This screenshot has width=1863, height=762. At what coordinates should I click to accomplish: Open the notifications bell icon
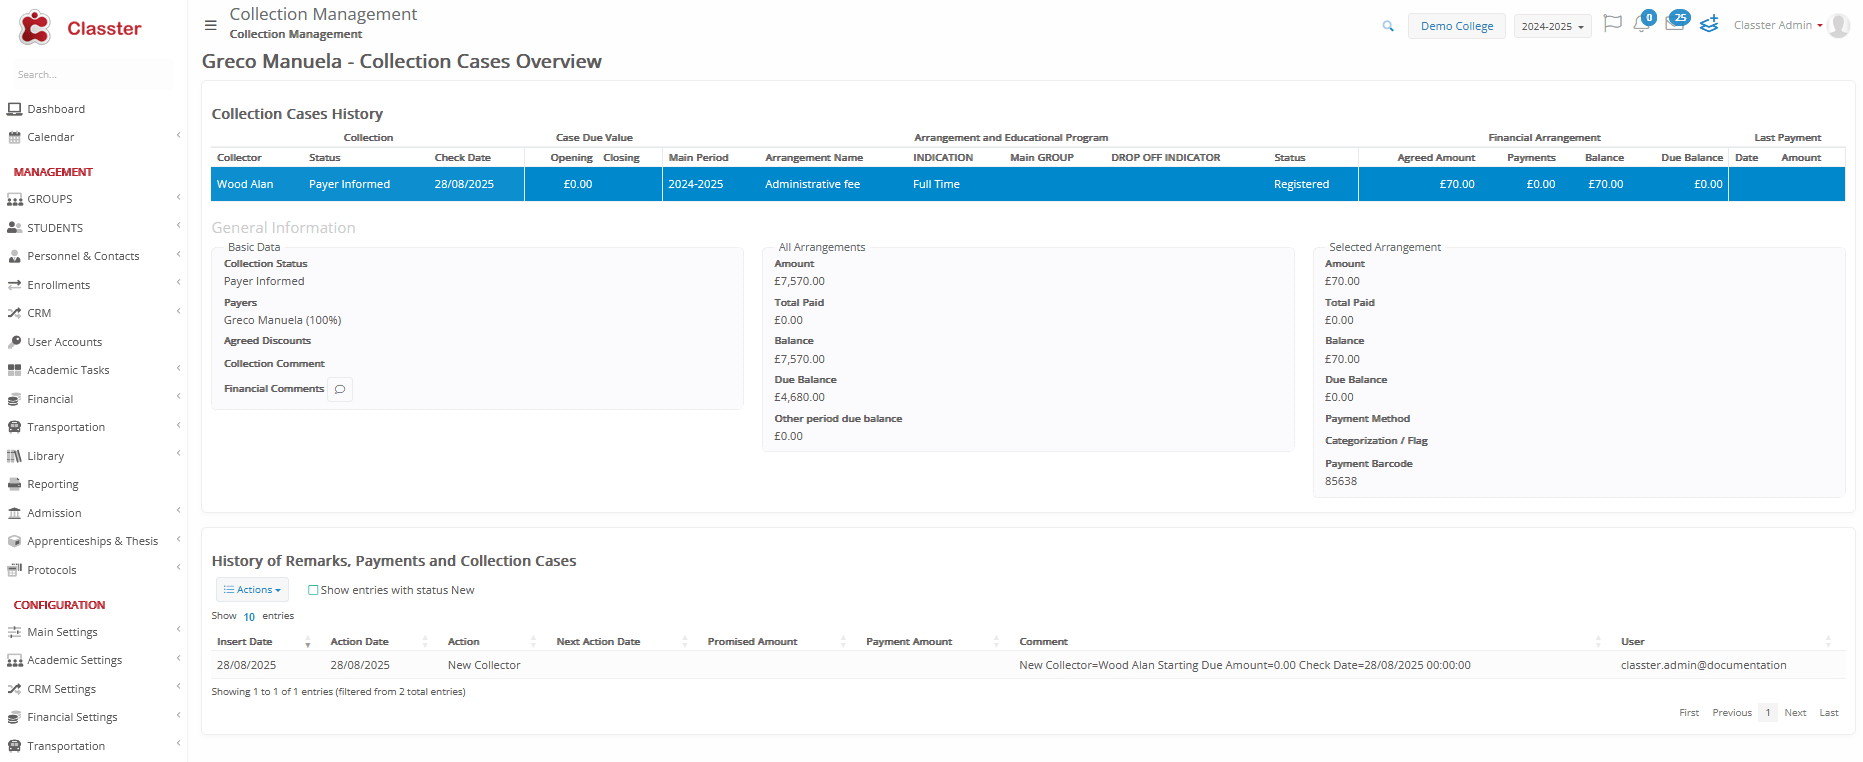tap(1641, 24)
